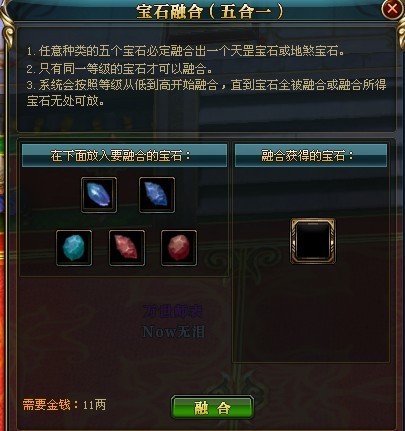The width and height of the screenshot is (405, 431).
Task: Click the 宝石融合（五合一）title bar
Action: [x=210, y=12]
